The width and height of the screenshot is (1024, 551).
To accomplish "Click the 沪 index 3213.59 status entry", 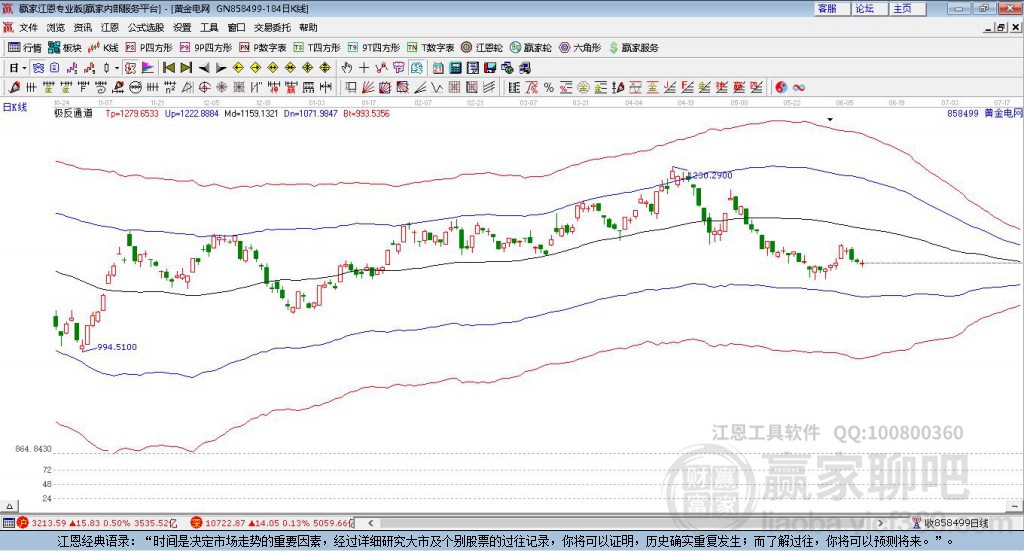I will pos(97,523).
